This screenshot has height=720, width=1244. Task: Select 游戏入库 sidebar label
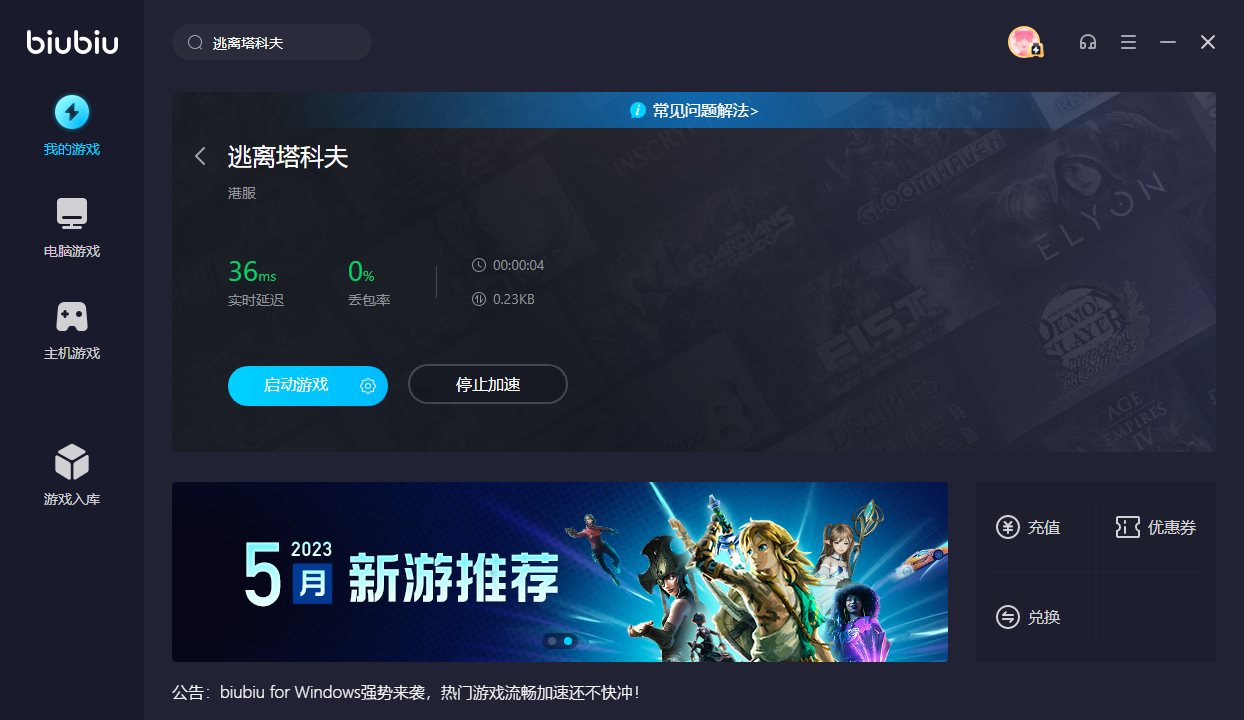click(x=72, y=500)
